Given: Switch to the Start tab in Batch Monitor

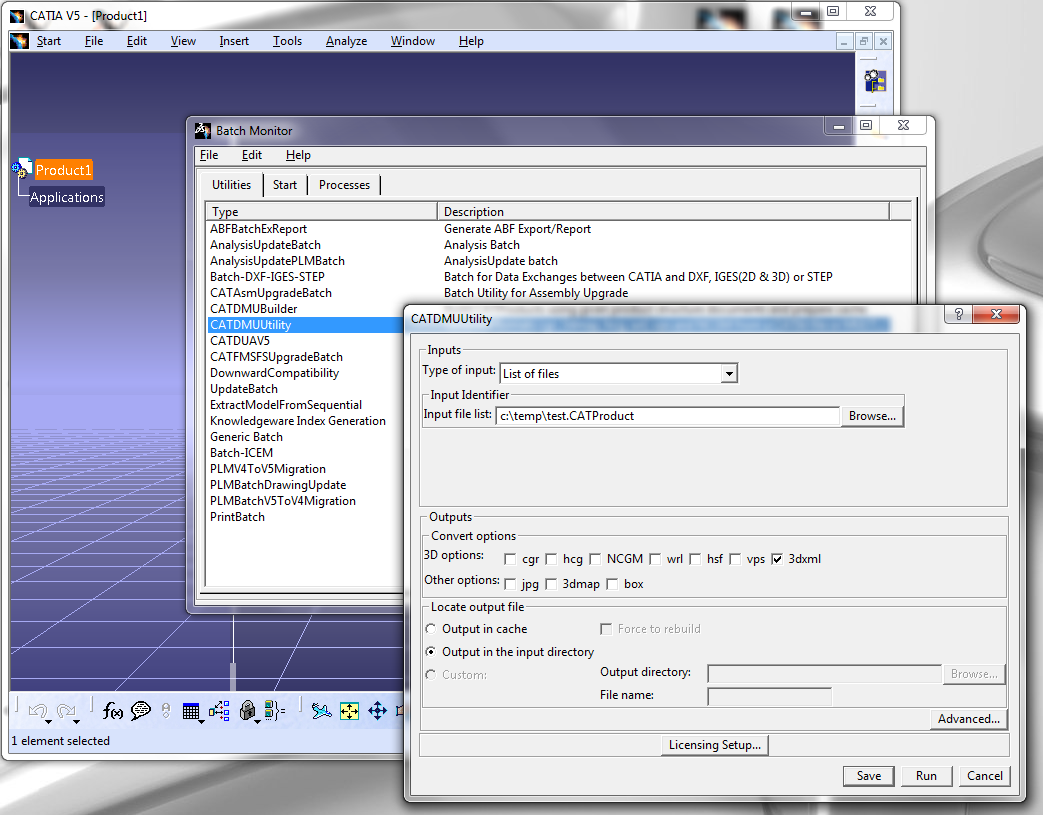Looking at the screenshot, I should point(285,185).
